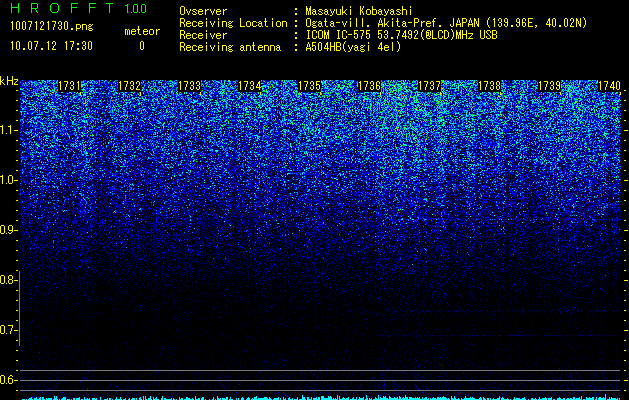Image resolution: width=629 pixels, height=400 pixels.
Task: Click the 0.6 frequency axis label
Action: tap(7, 380)
